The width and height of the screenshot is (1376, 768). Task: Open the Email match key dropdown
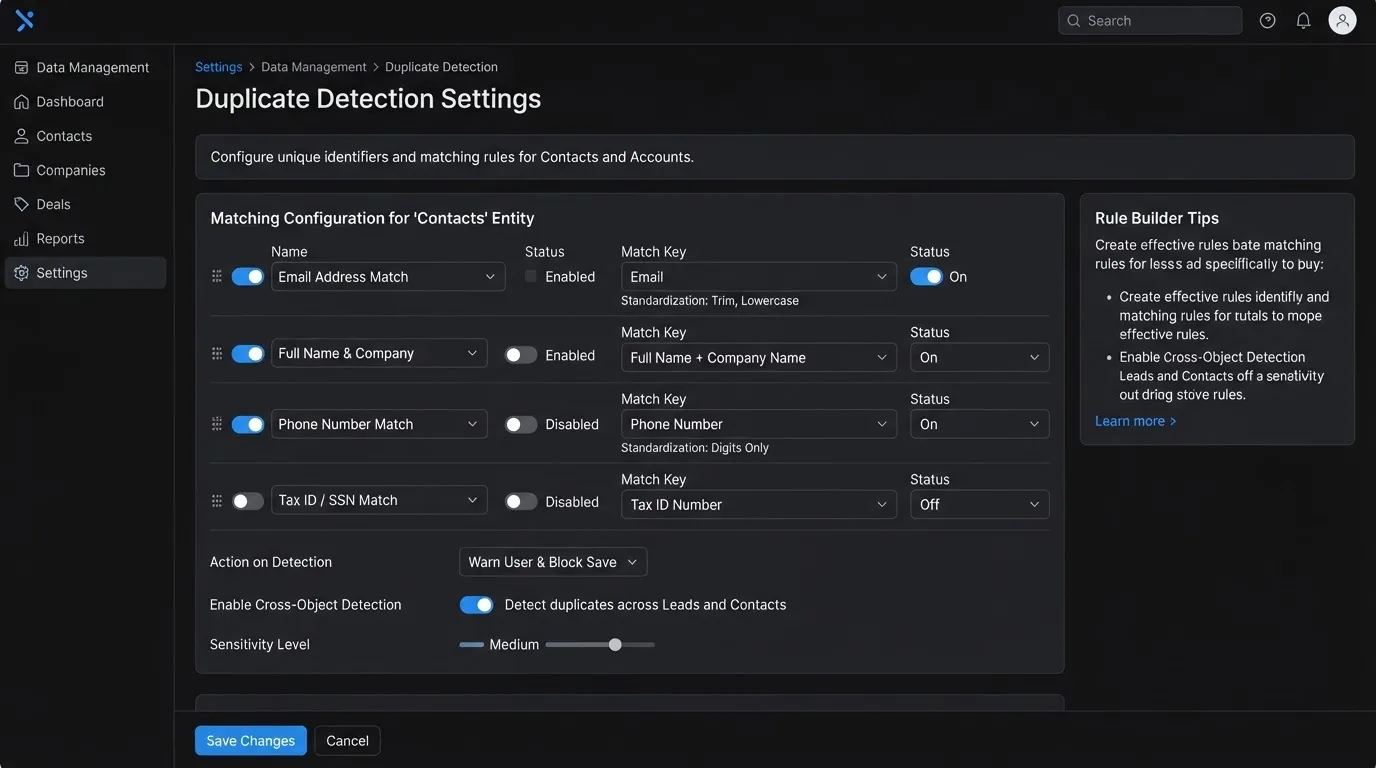759,277
